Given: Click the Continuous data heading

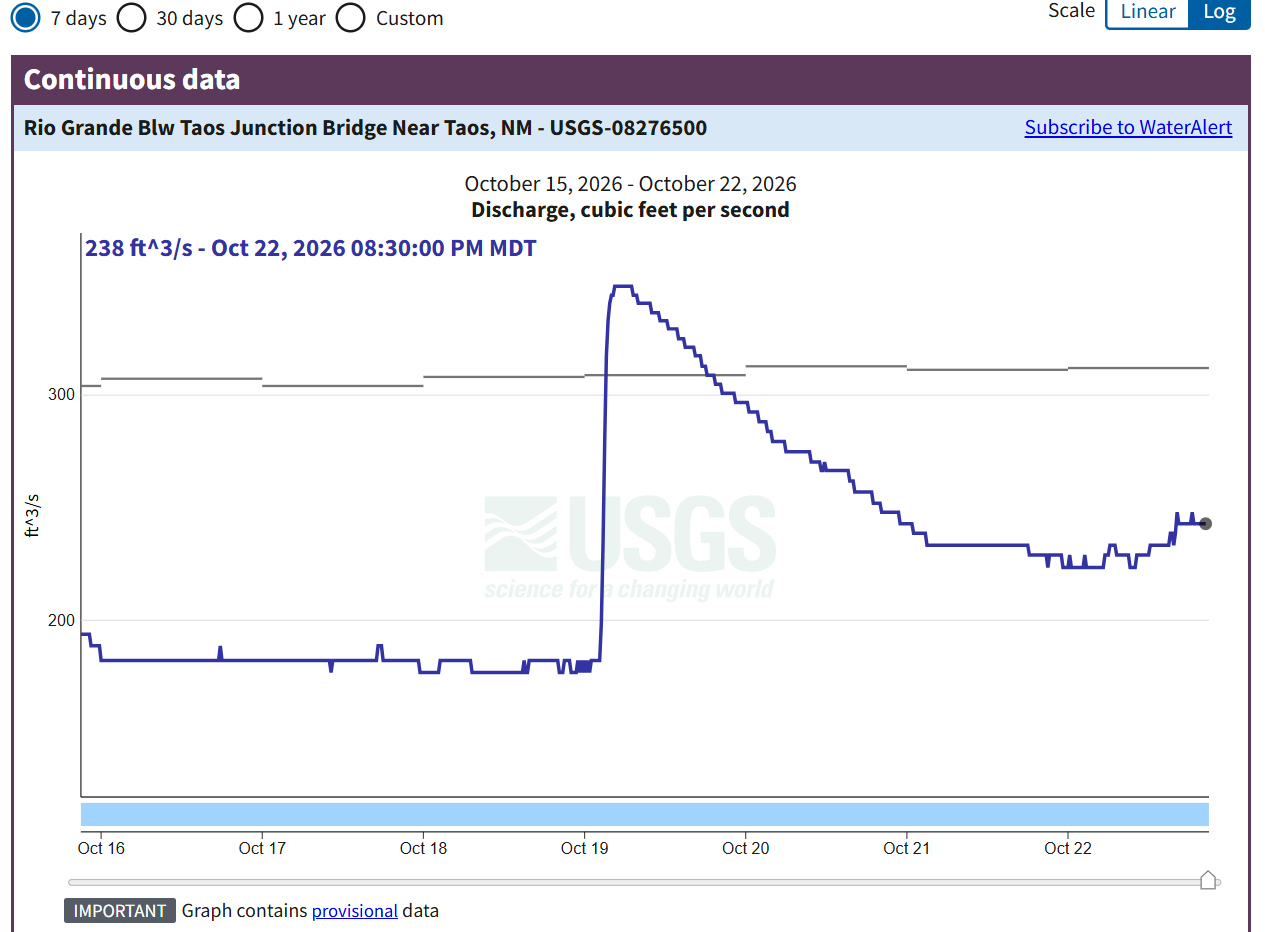Looking at the screenshot, I should 132,80.
